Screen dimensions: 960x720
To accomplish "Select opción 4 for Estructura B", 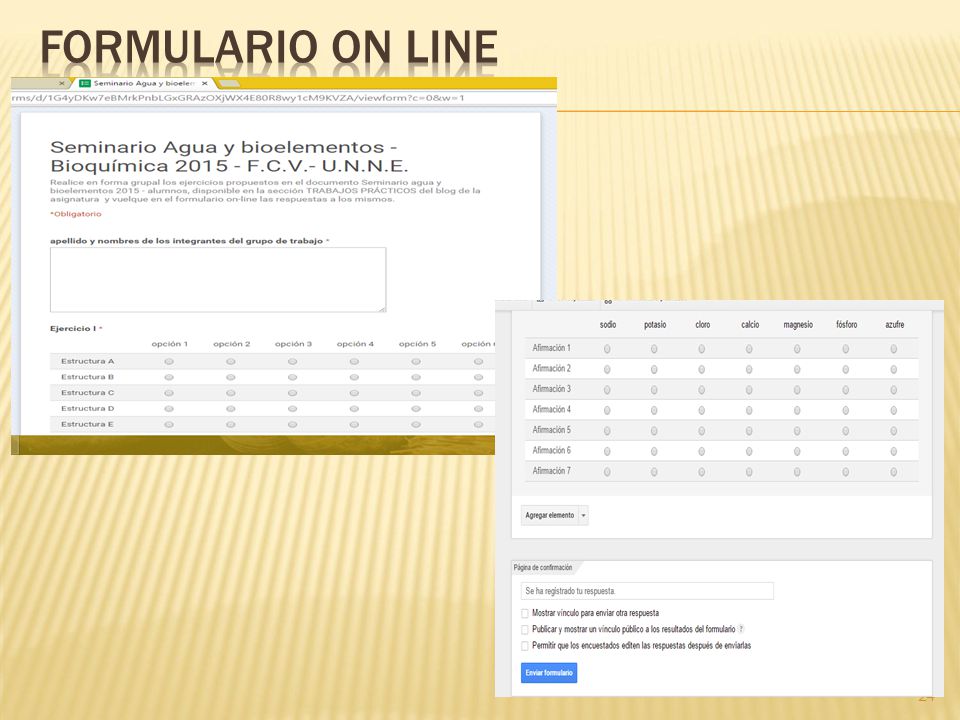I will click(x=354, y=377).
